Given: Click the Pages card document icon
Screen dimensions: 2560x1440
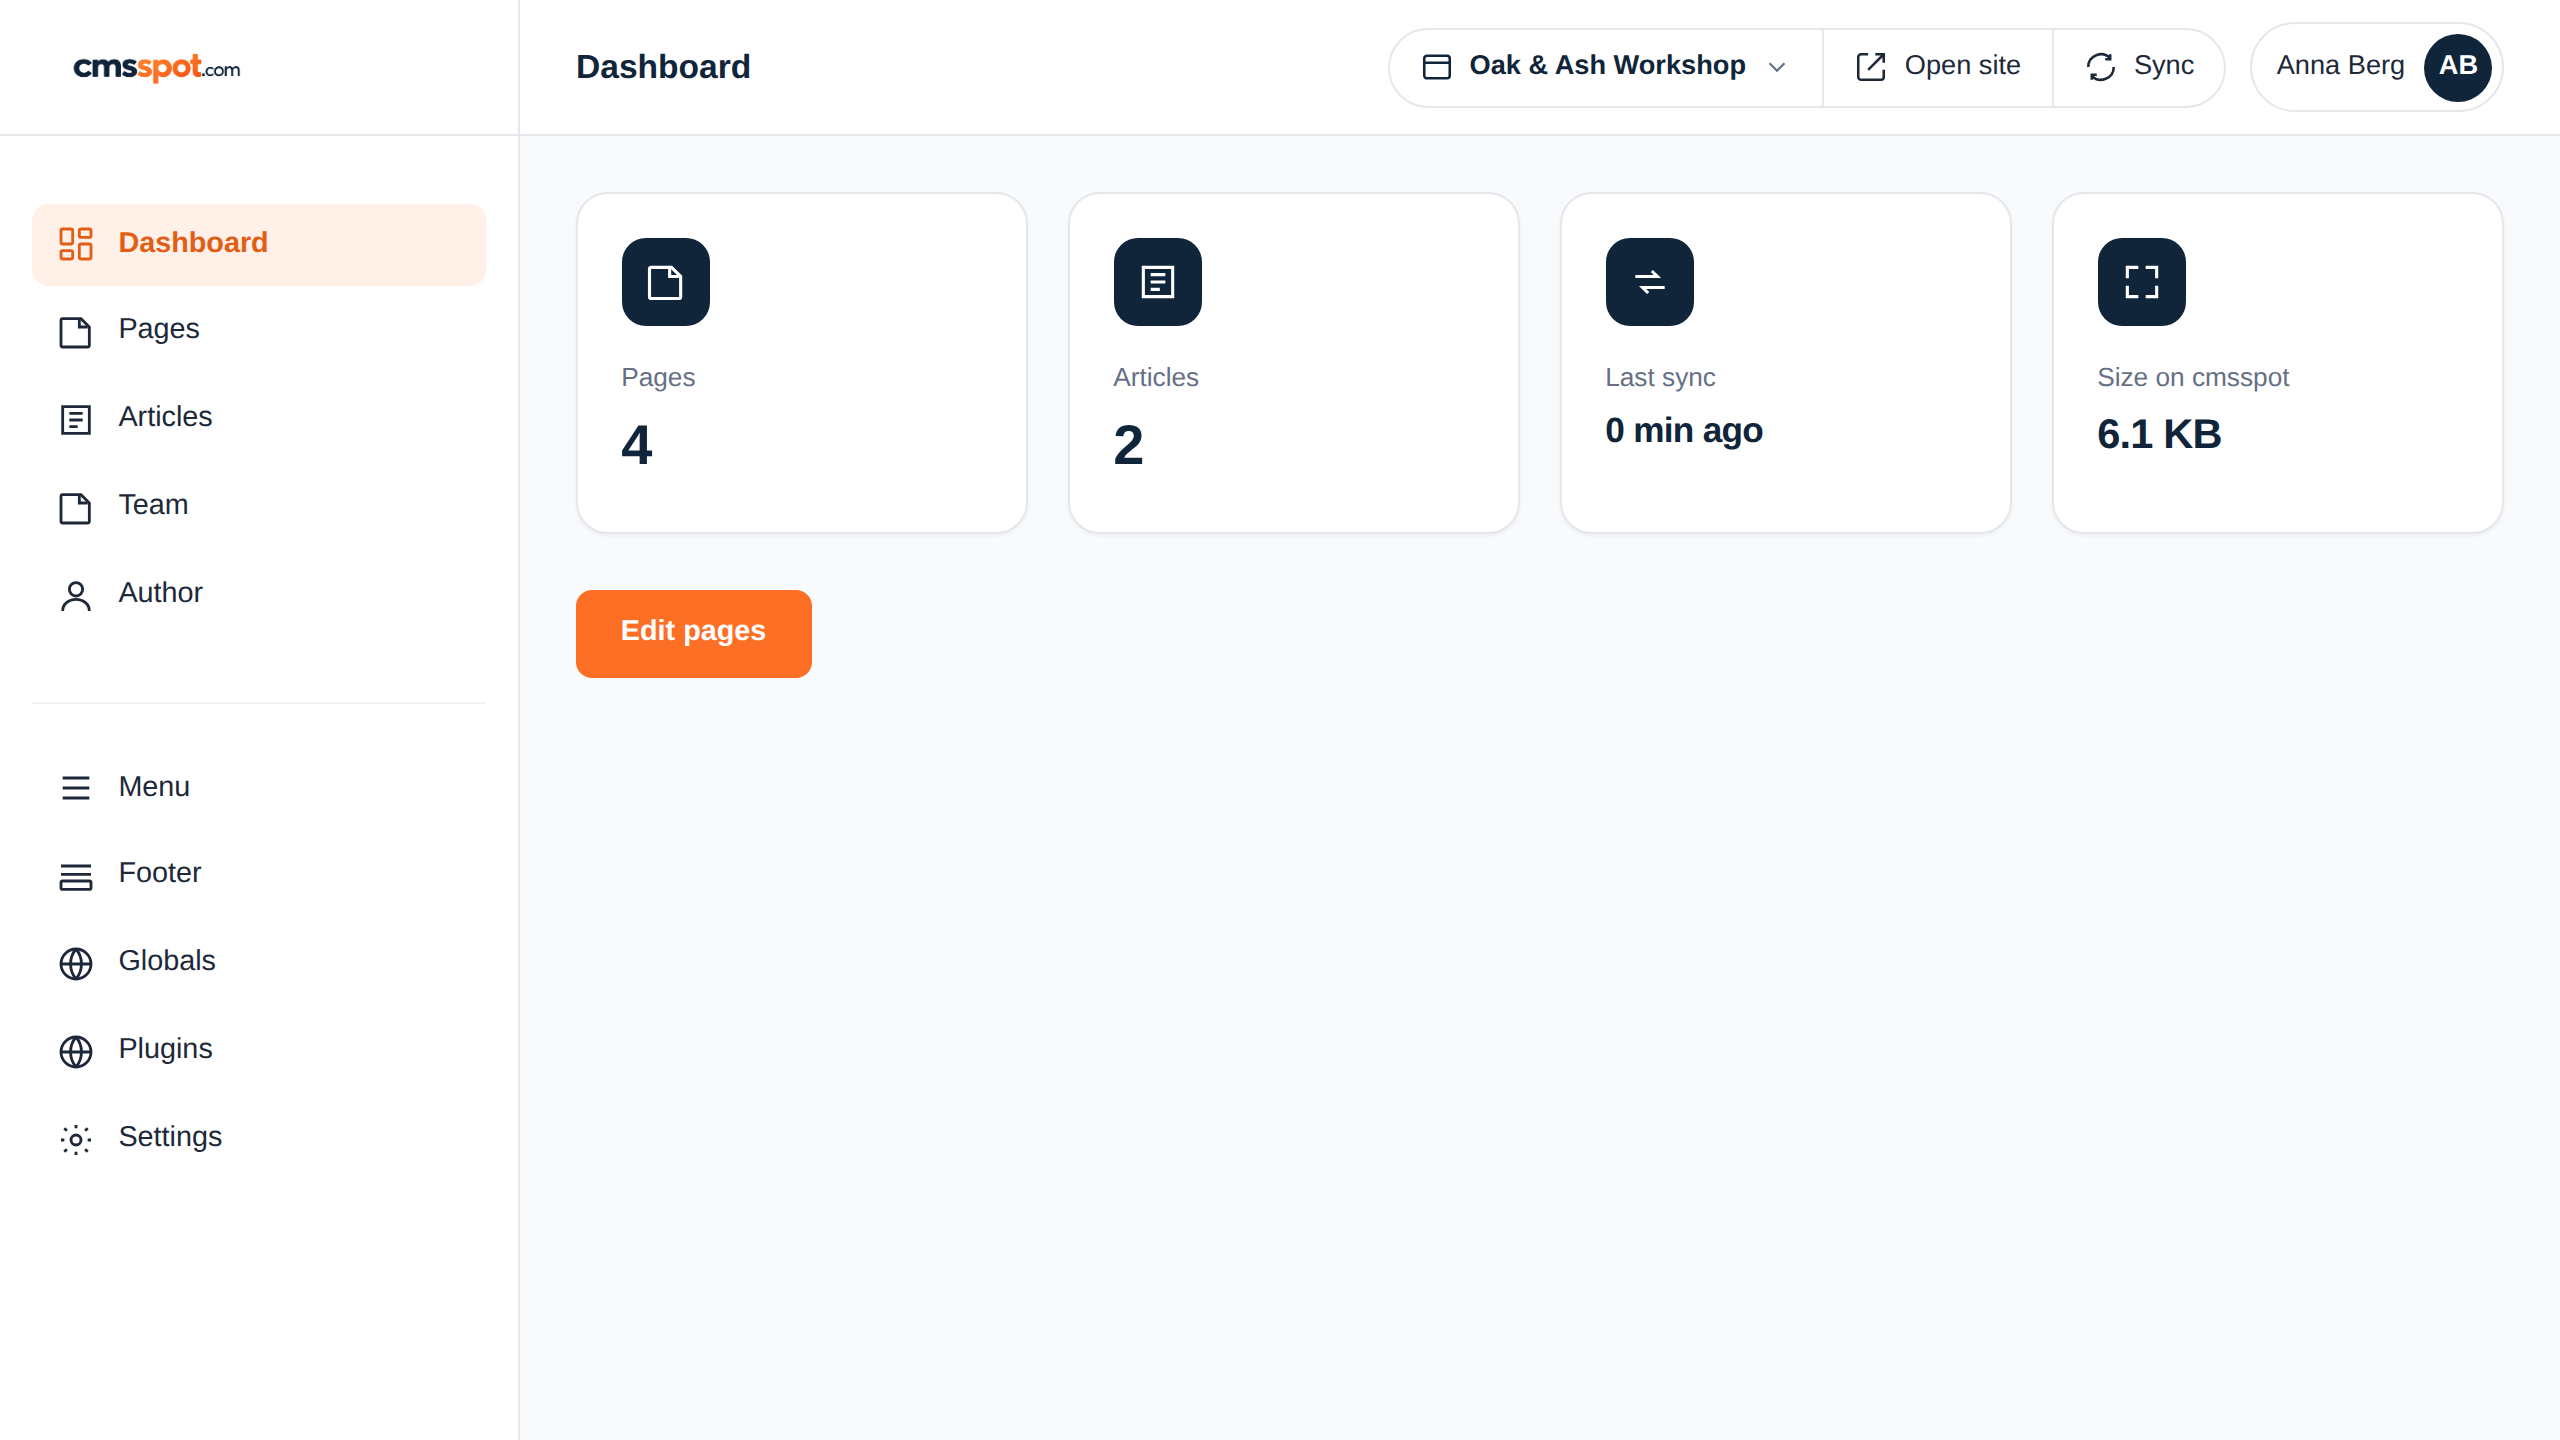Looking at the screenshot, I should 666,282.
